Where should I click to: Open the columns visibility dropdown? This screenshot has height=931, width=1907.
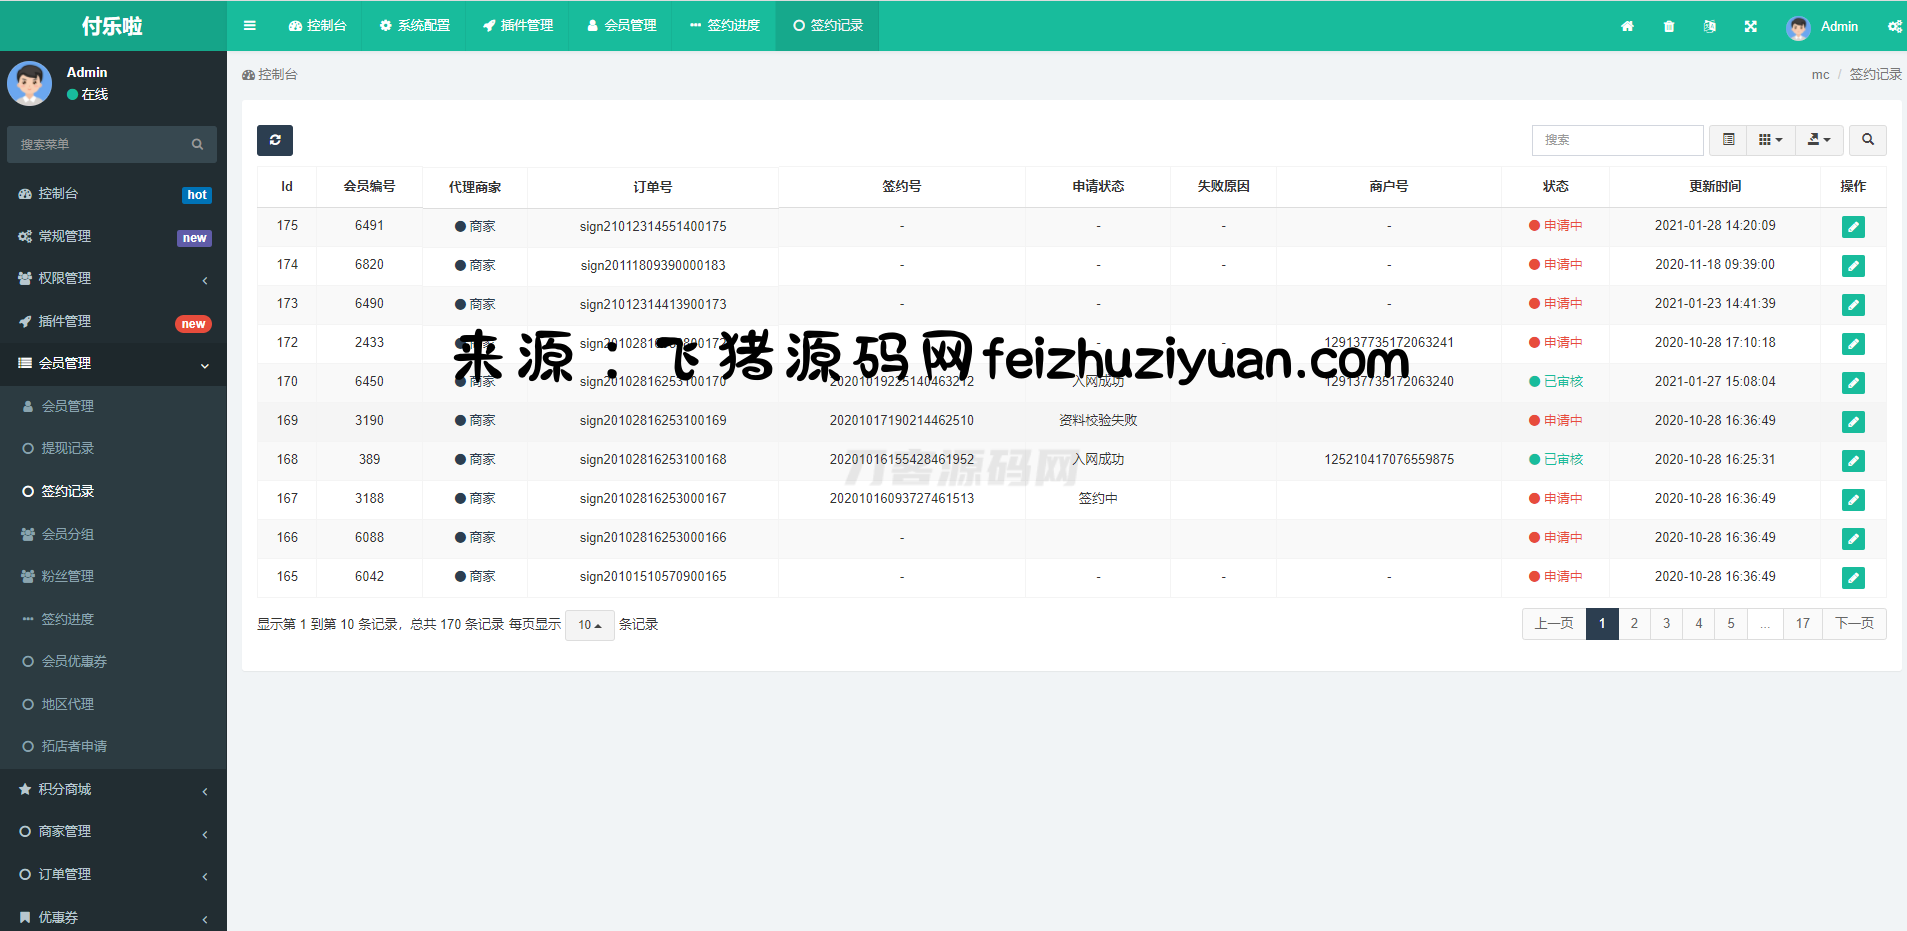(x=1770, y=140)
